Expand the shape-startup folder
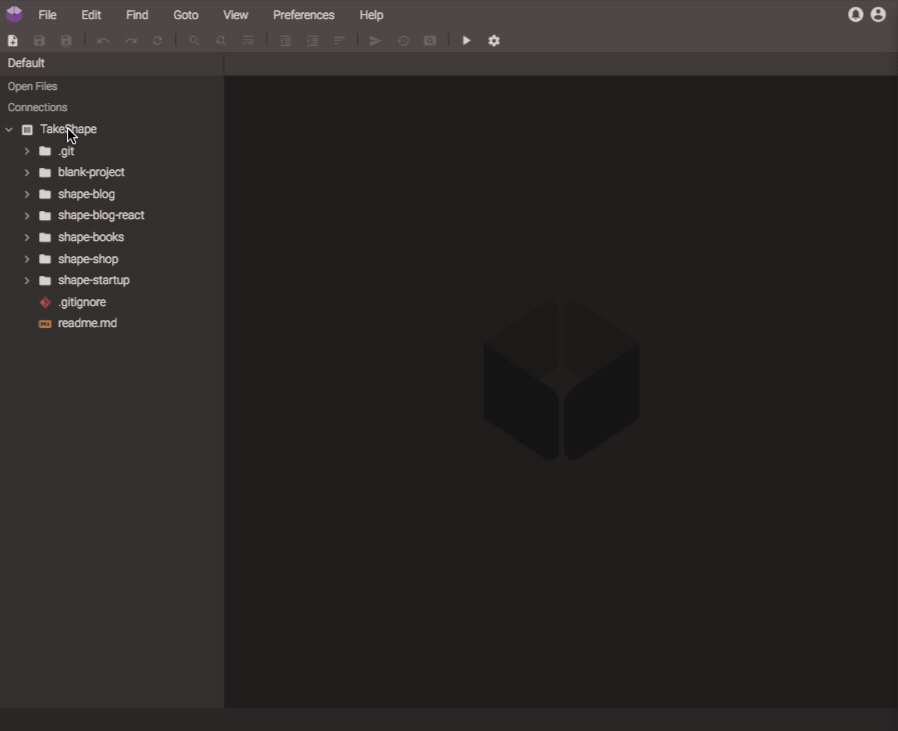Image resolution: width=898 pixels, height=731 pixels. pos(27,280)
